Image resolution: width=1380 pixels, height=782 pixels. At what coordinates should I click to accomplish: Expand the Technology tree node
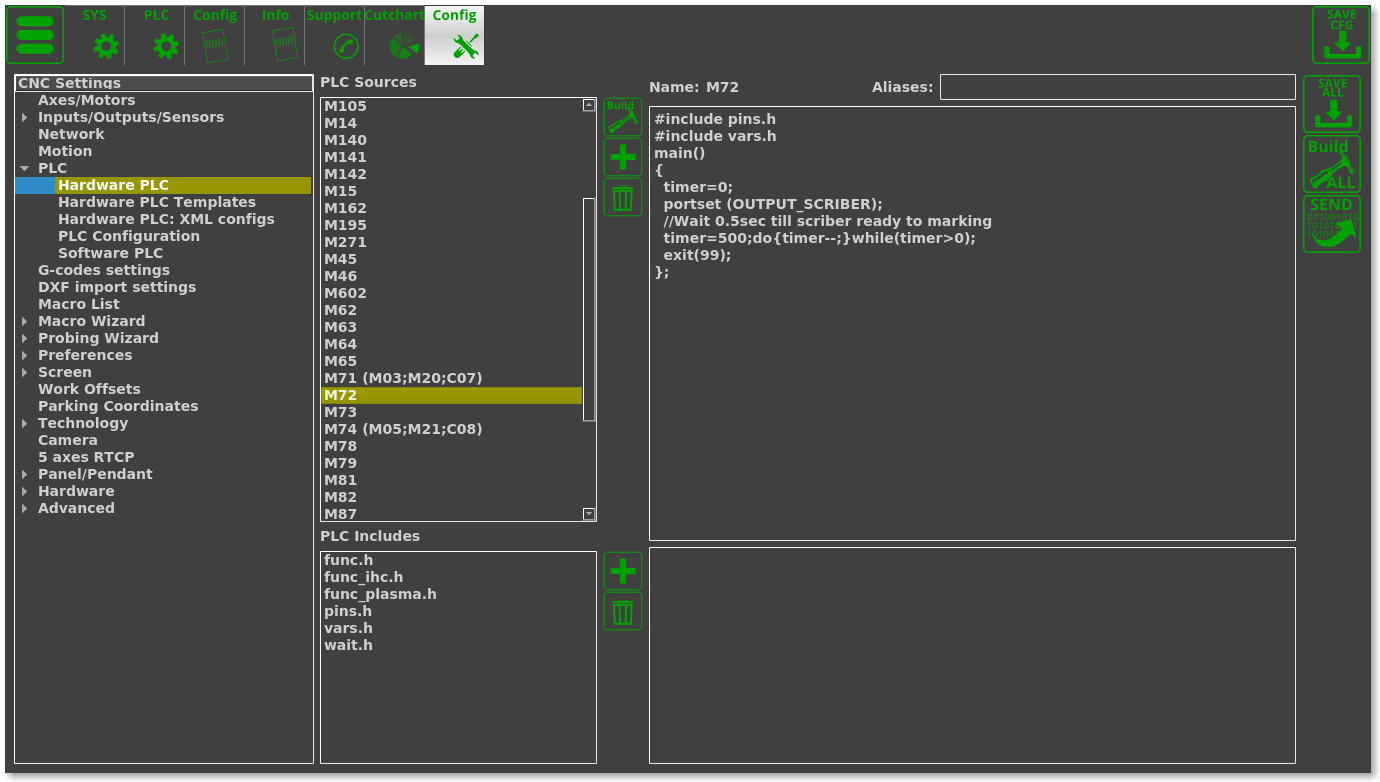(25, 424)
